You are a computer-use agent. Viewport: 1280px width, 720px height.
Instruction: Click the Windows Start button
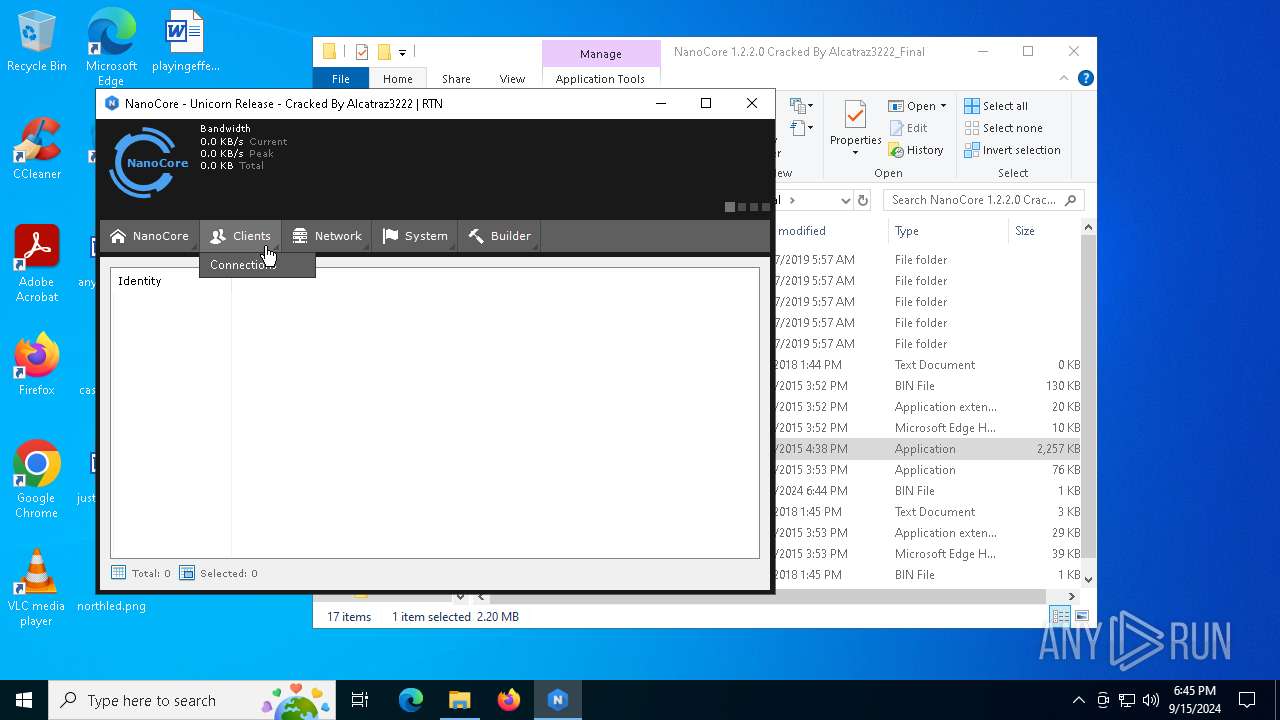point(24,700)
